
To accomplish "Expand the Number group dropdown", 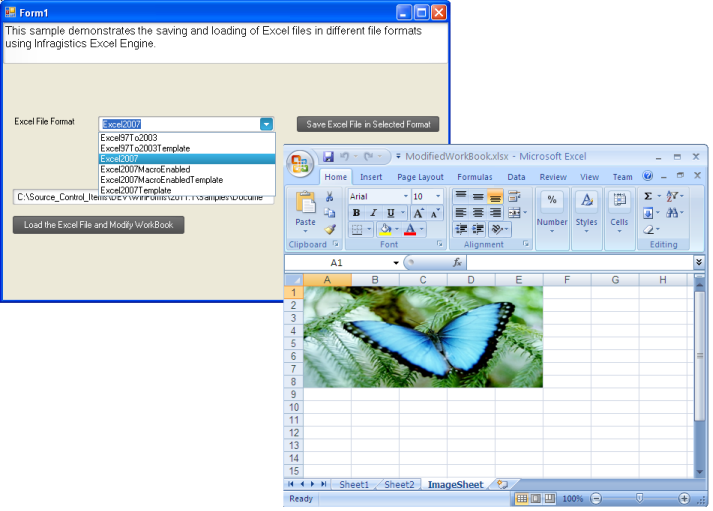I will coord(552,231).
